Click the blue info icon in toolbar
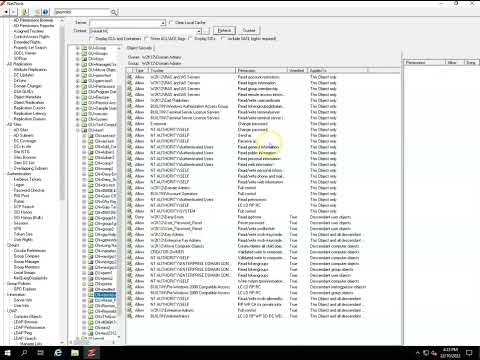This screenshot has width=480, height=360. (x=46, y=12)
